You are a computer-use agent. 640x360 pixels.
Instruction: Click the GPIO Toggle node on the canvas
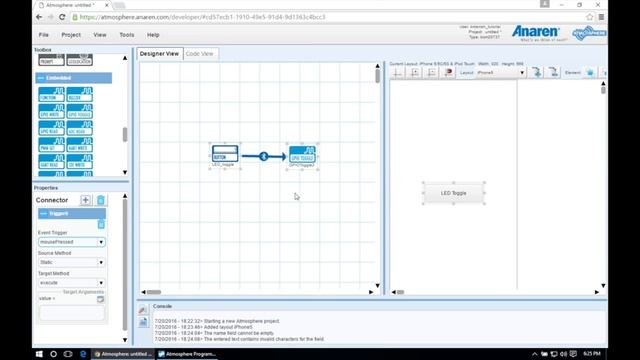(302, 154)
